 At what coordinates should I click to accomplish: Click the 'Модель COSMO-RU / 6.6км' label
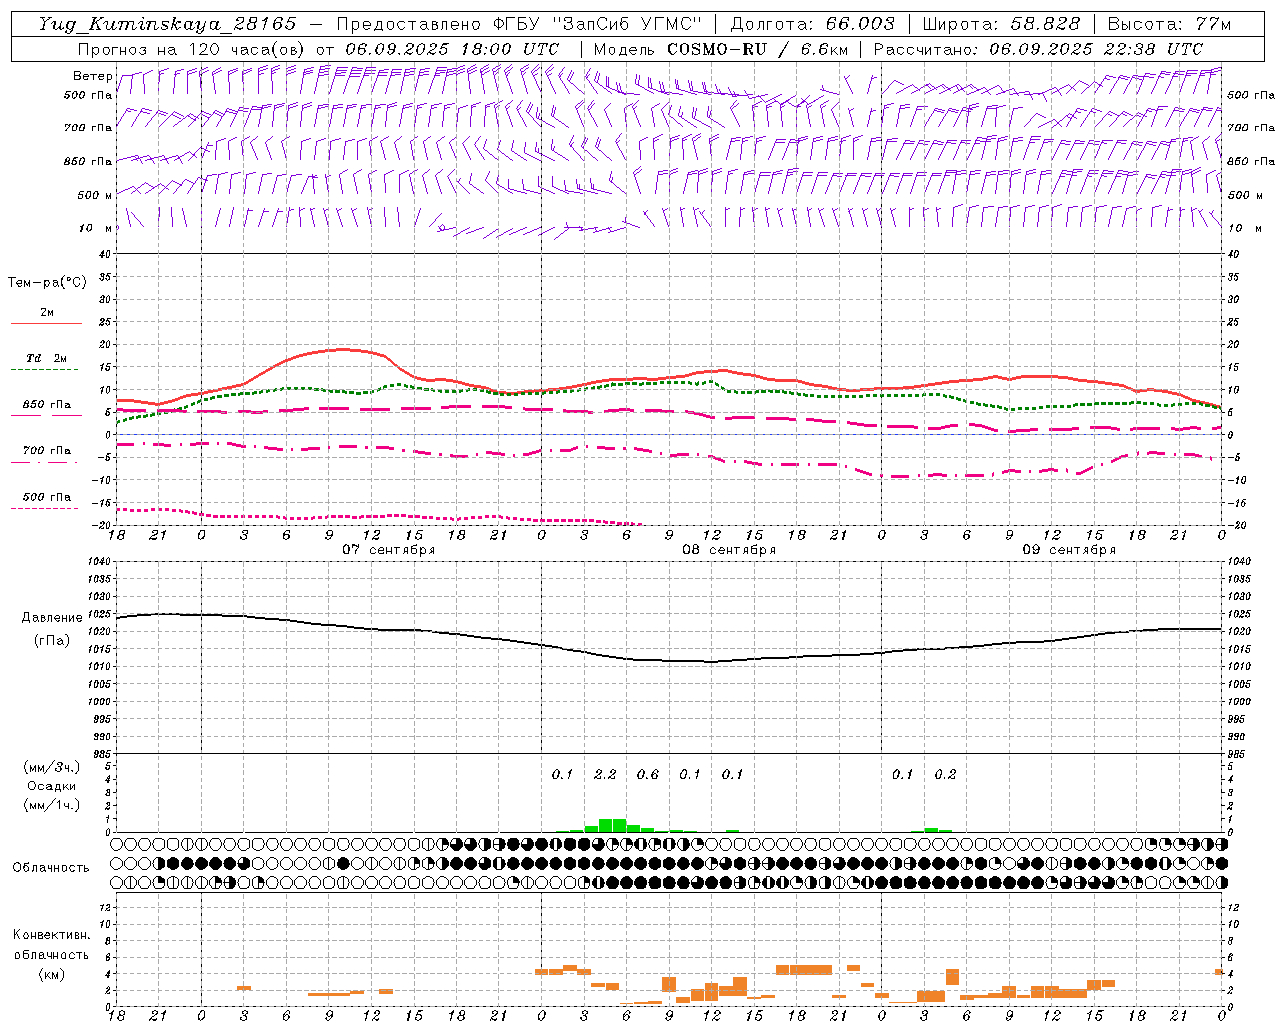pos(721,49)
